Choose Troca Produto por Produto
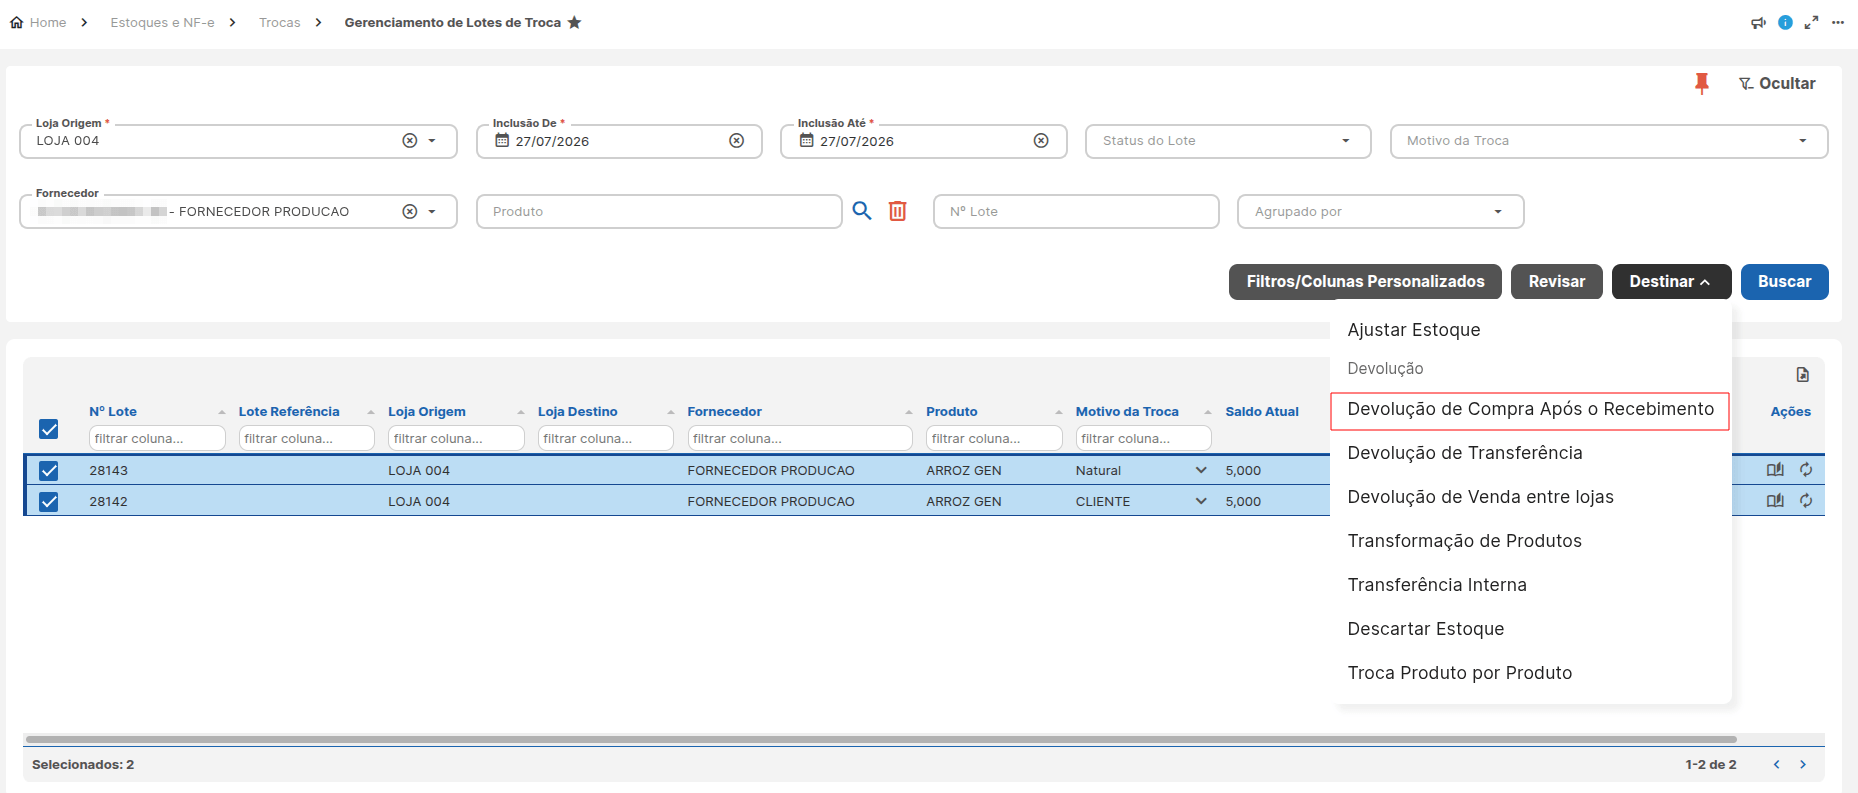Viewport: 1858px width, 793px height. [1459, 673]
